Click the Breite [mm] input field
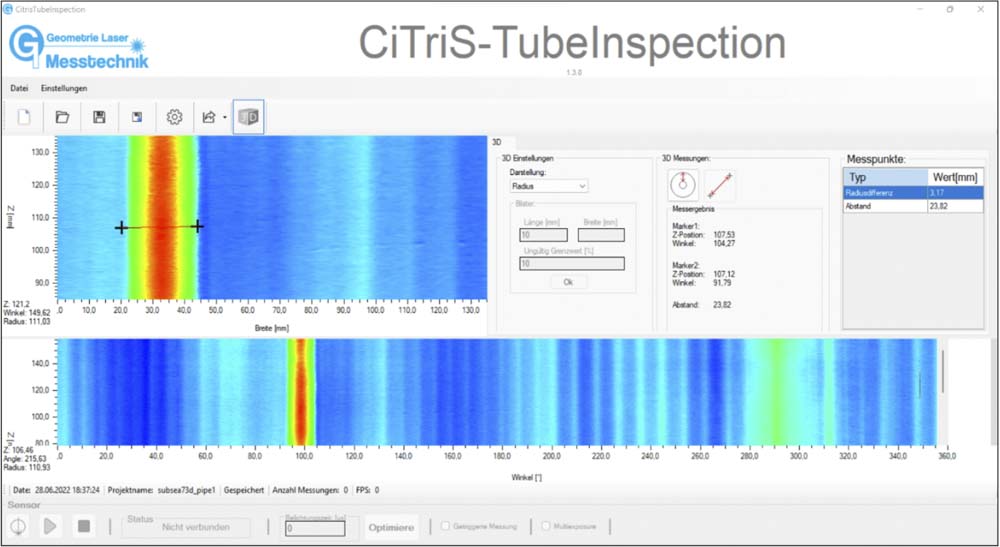The image size is (1000, 547). 601,235
